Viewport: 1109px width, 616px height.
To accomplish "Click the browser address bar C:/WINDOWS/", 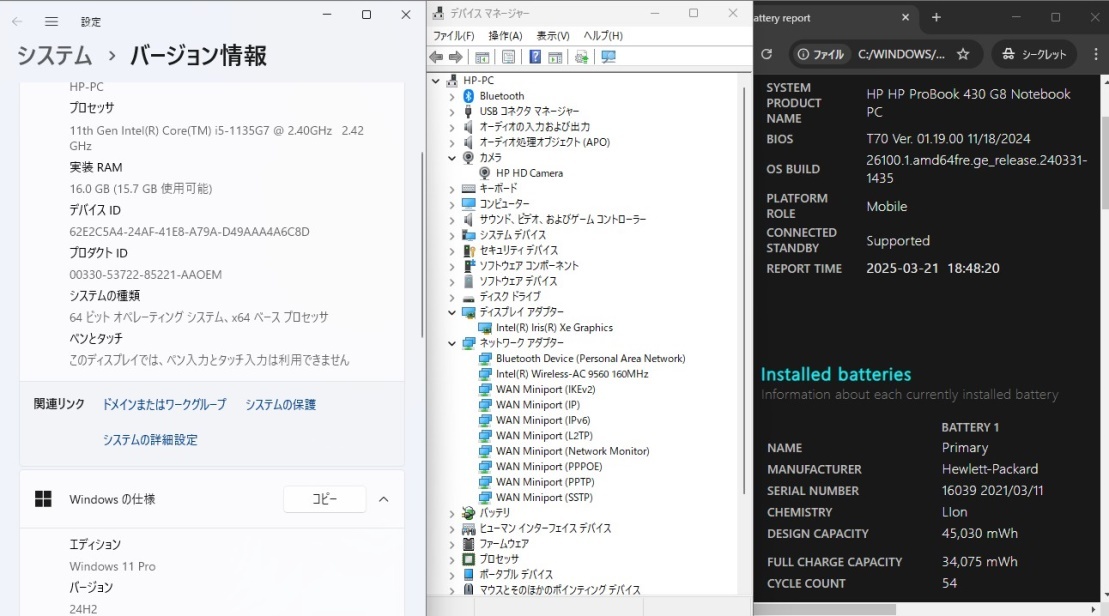I will (x=901, y=54).
